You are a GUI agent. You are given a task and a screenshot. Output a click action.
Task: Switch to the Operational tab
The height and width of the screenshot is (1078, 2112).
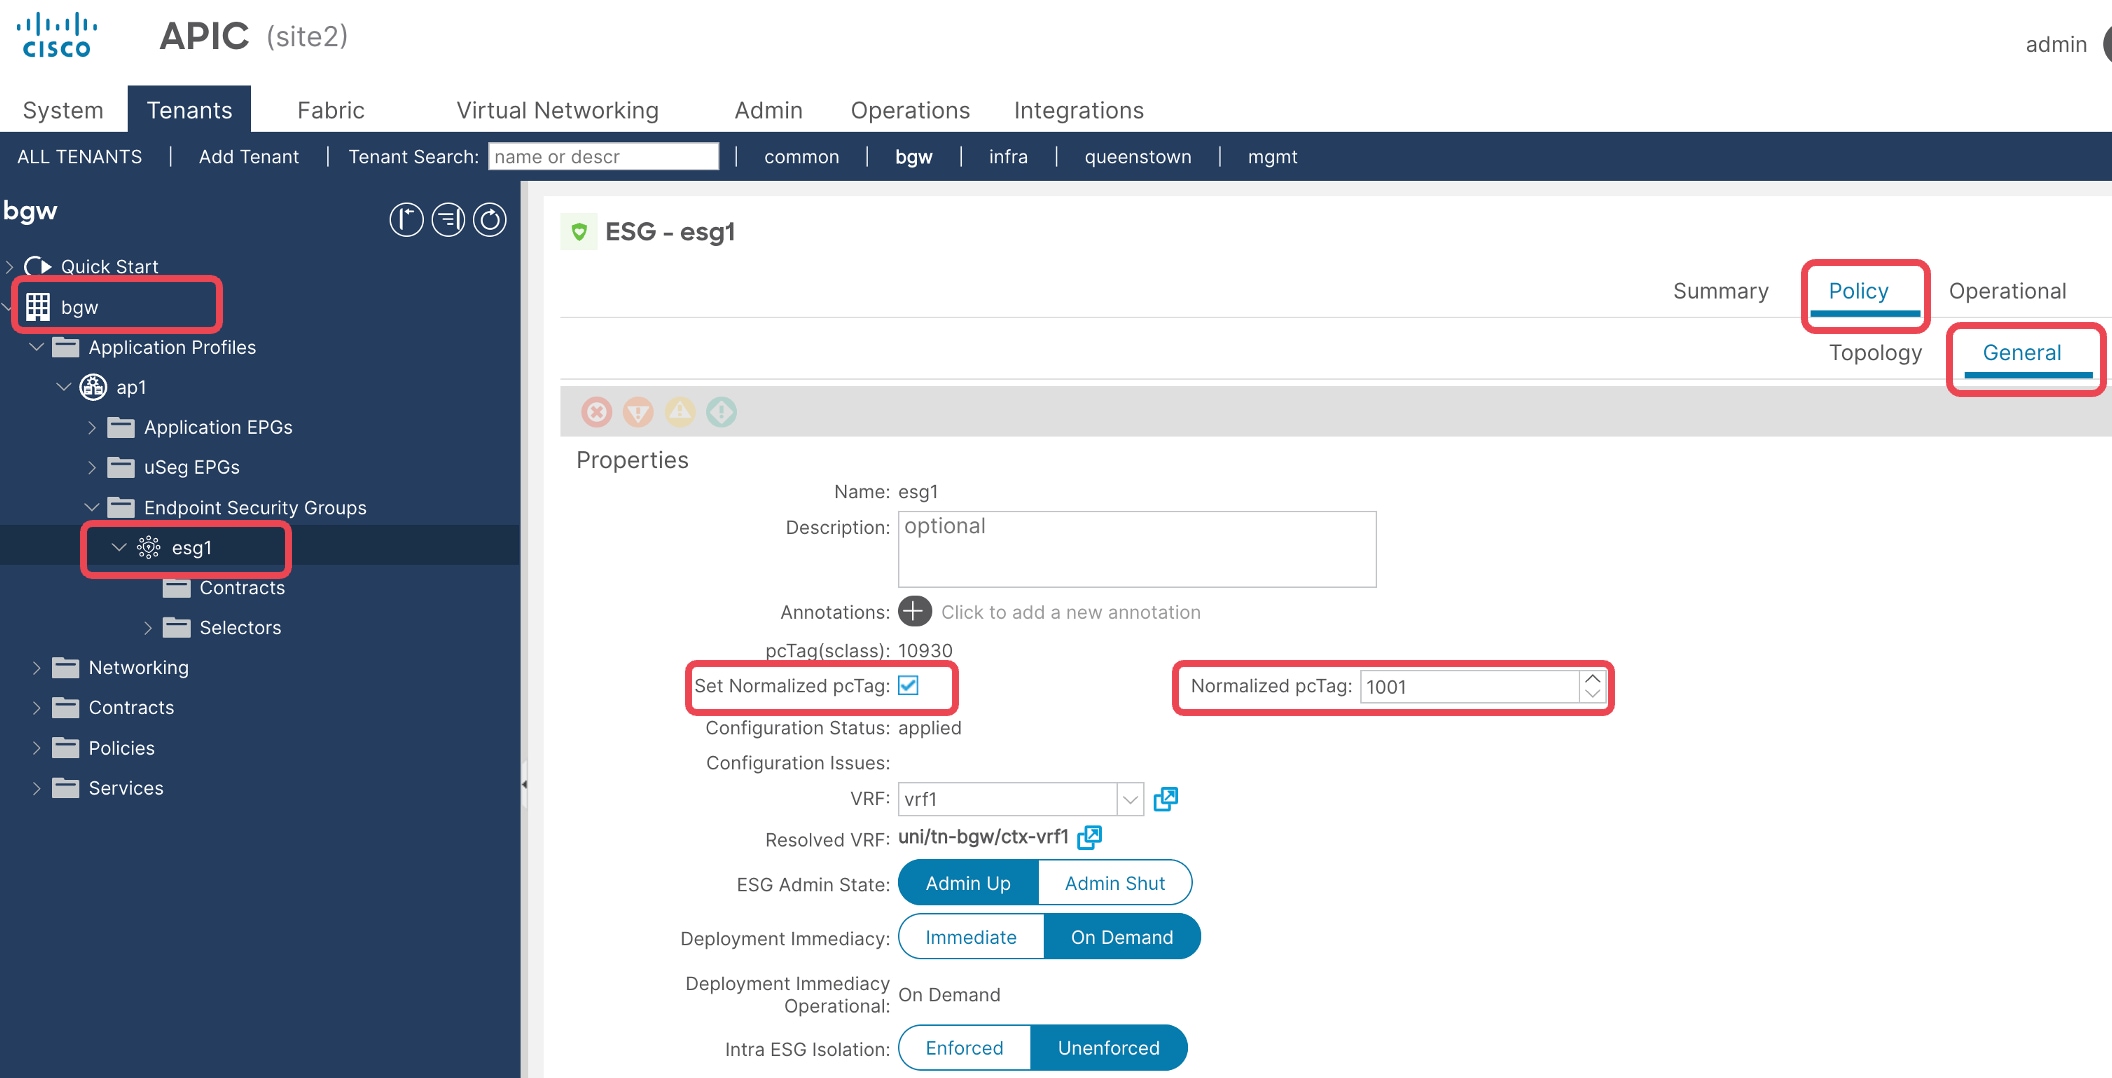(x=2007, y=291)
